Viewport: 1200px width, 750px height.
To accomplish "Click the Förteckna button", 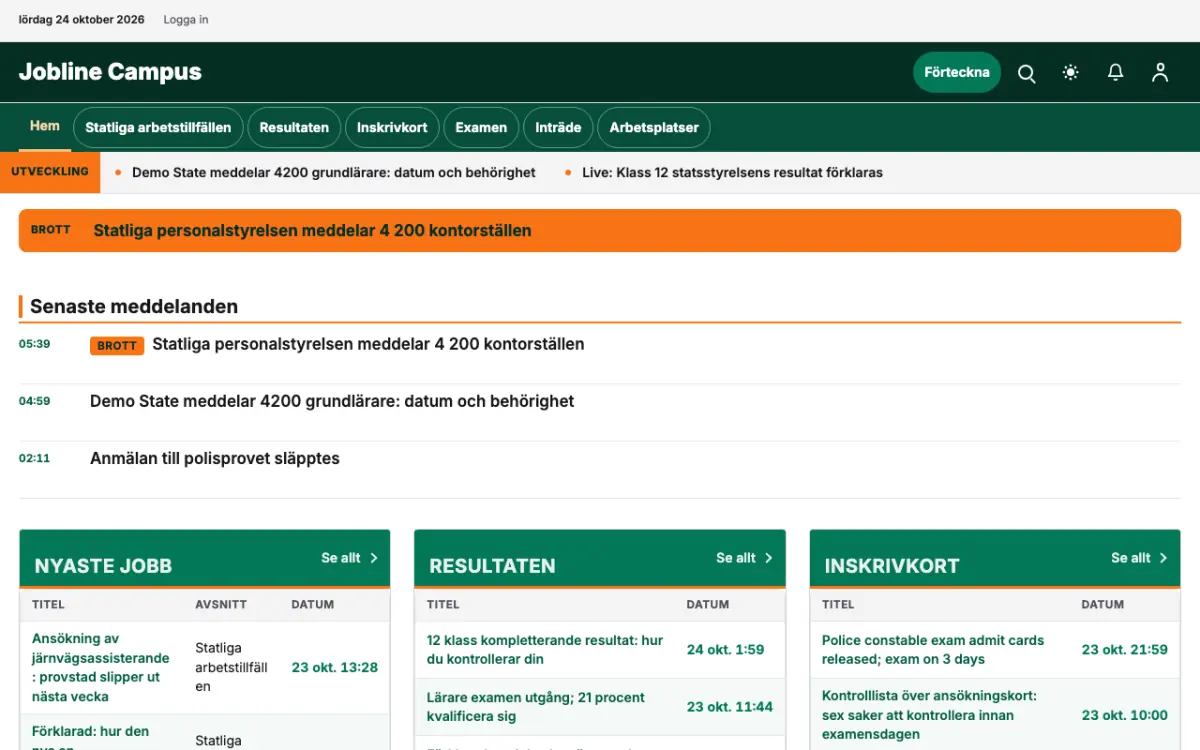I will coord(957,72).
